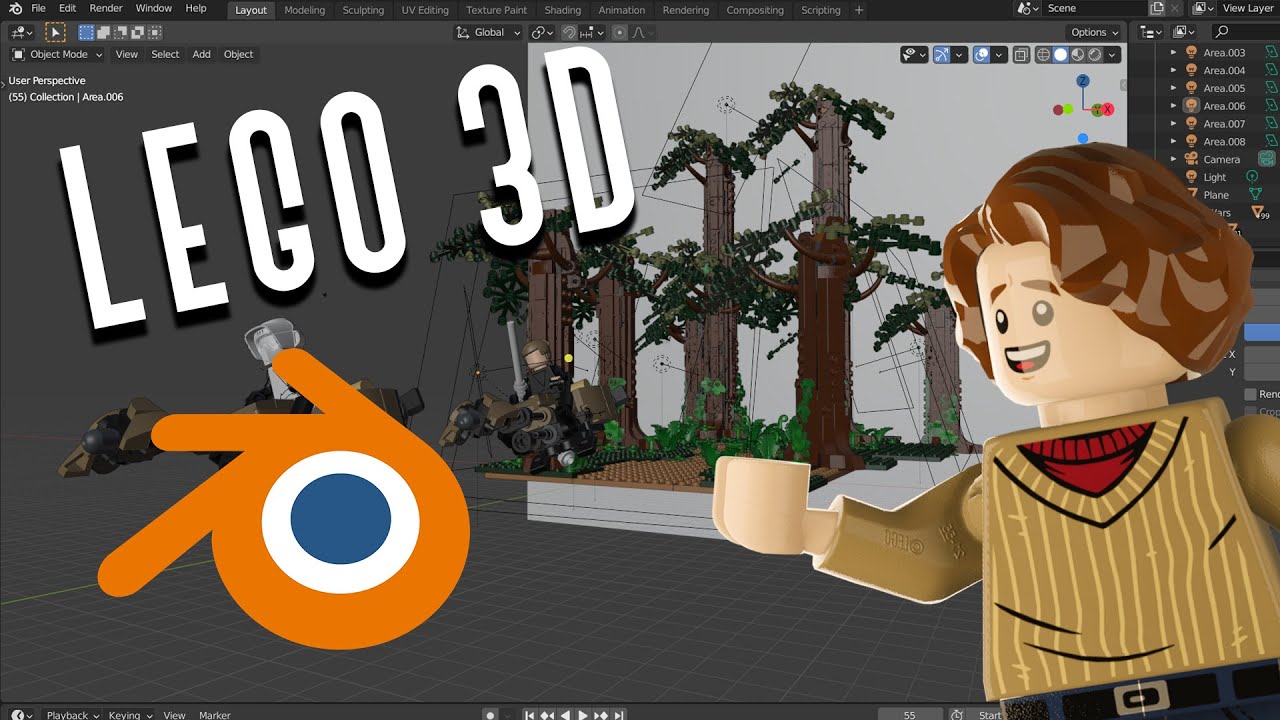Toggle snapping magnet icon

pos(568,32)
